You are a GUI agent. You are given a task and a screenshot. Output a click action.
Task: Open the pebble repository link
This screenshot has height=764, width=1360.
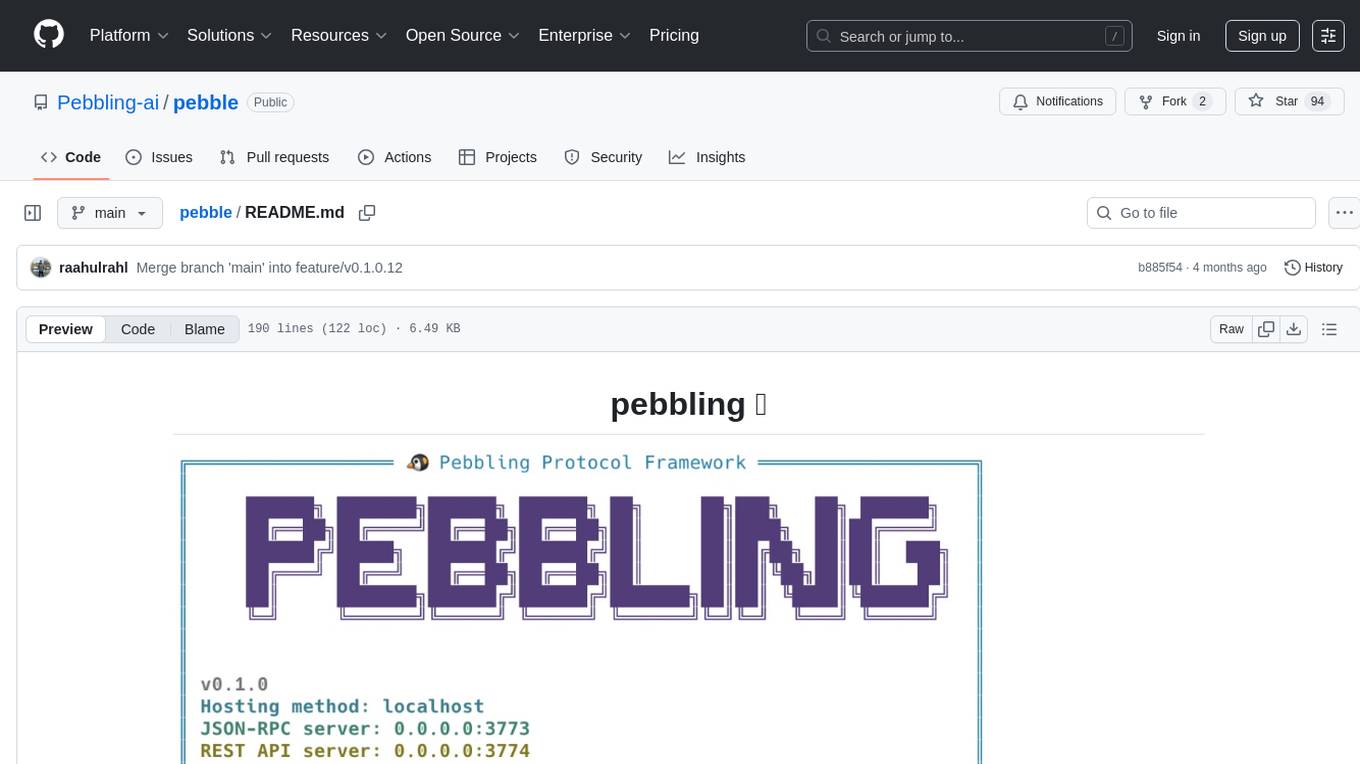pyautogui.click(x=206, y=102)
